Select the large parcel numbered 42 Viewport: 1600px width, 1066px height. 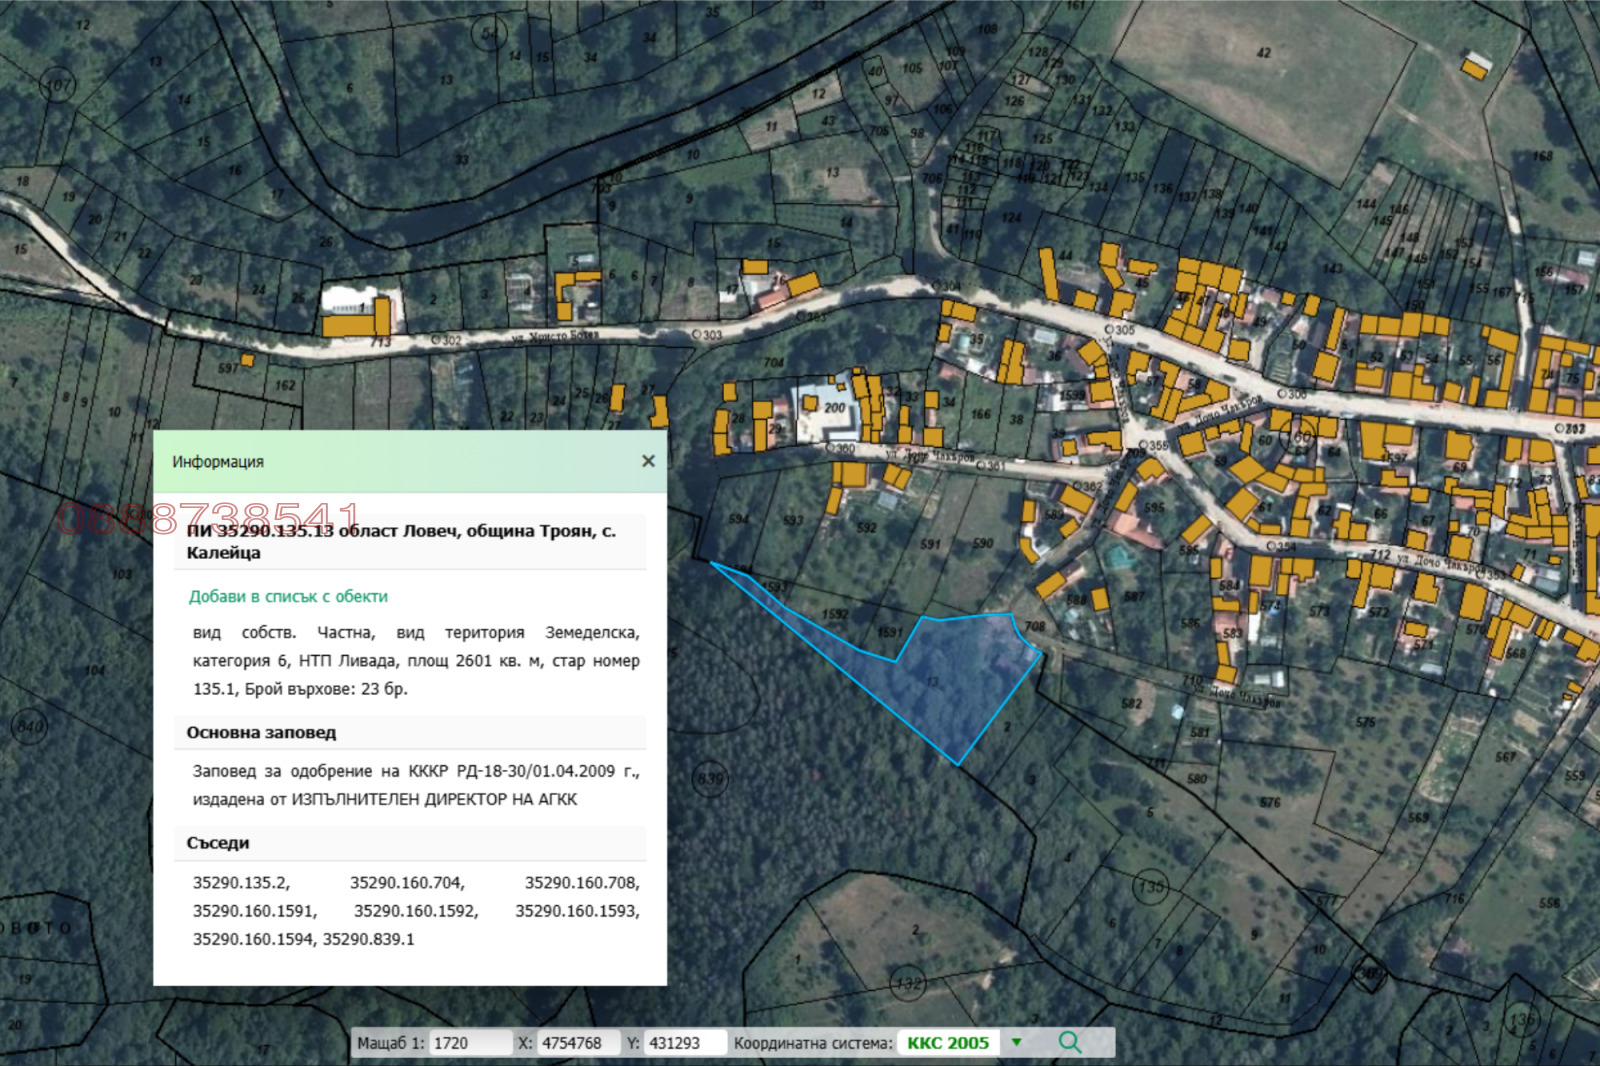1264,53
